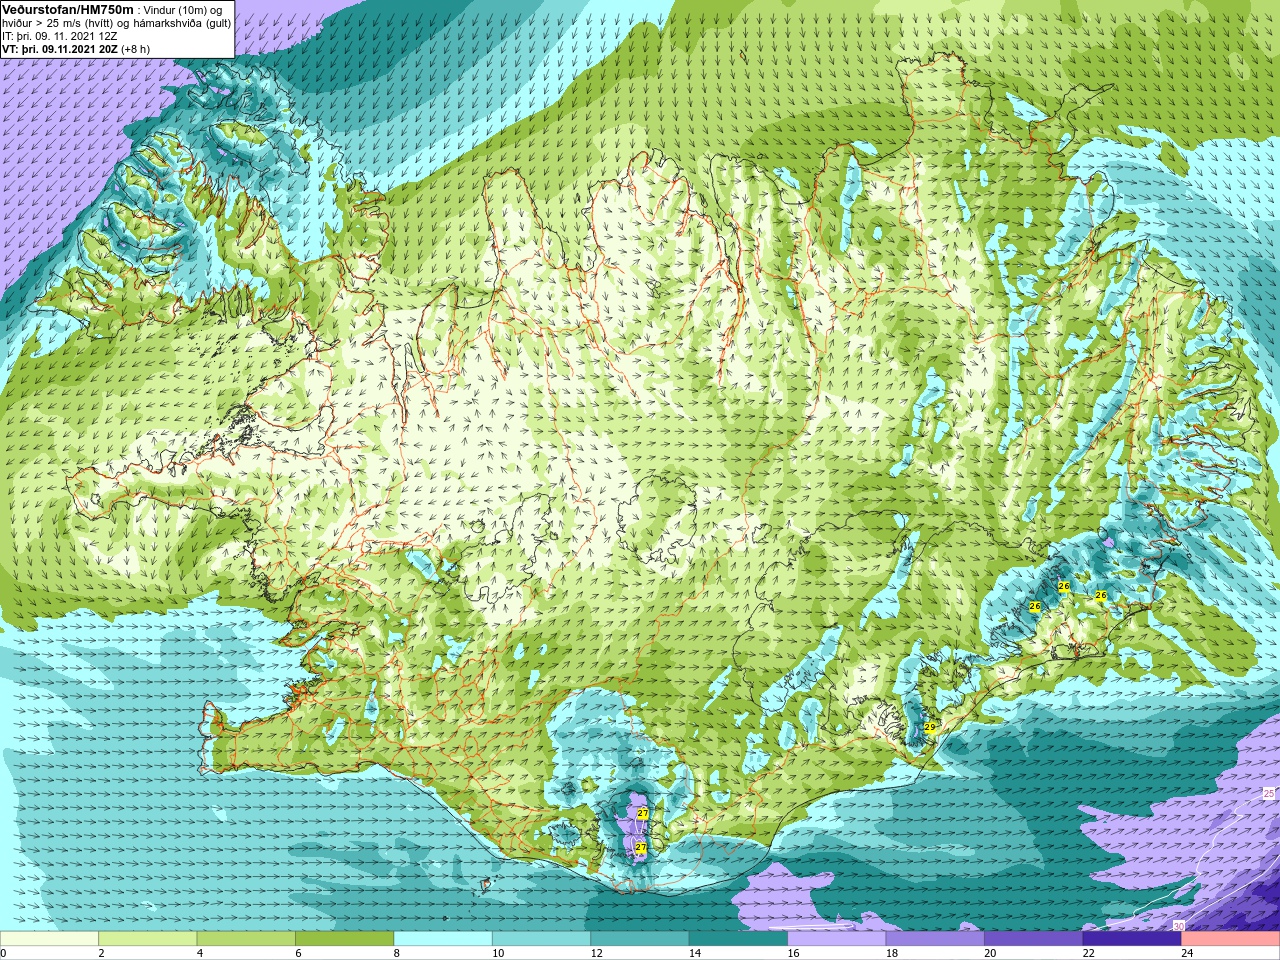The width and height of the screenshot is (1280, 960).
Task: Click the yellow '29' gust label
Action: (x=930, y=728)
